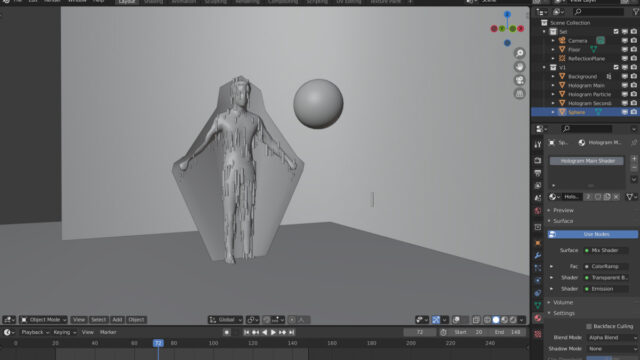Jump to next keyframe

[x=282, y=332]
